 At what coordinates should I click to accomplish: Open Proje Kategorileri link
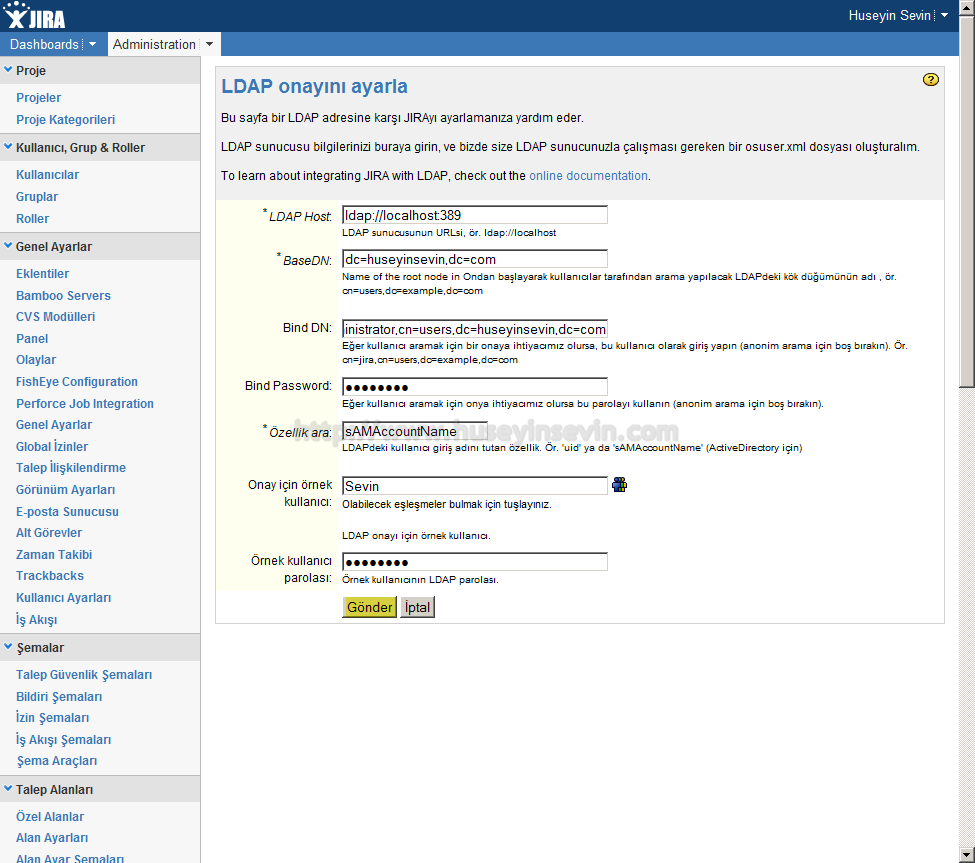(65, 119)
